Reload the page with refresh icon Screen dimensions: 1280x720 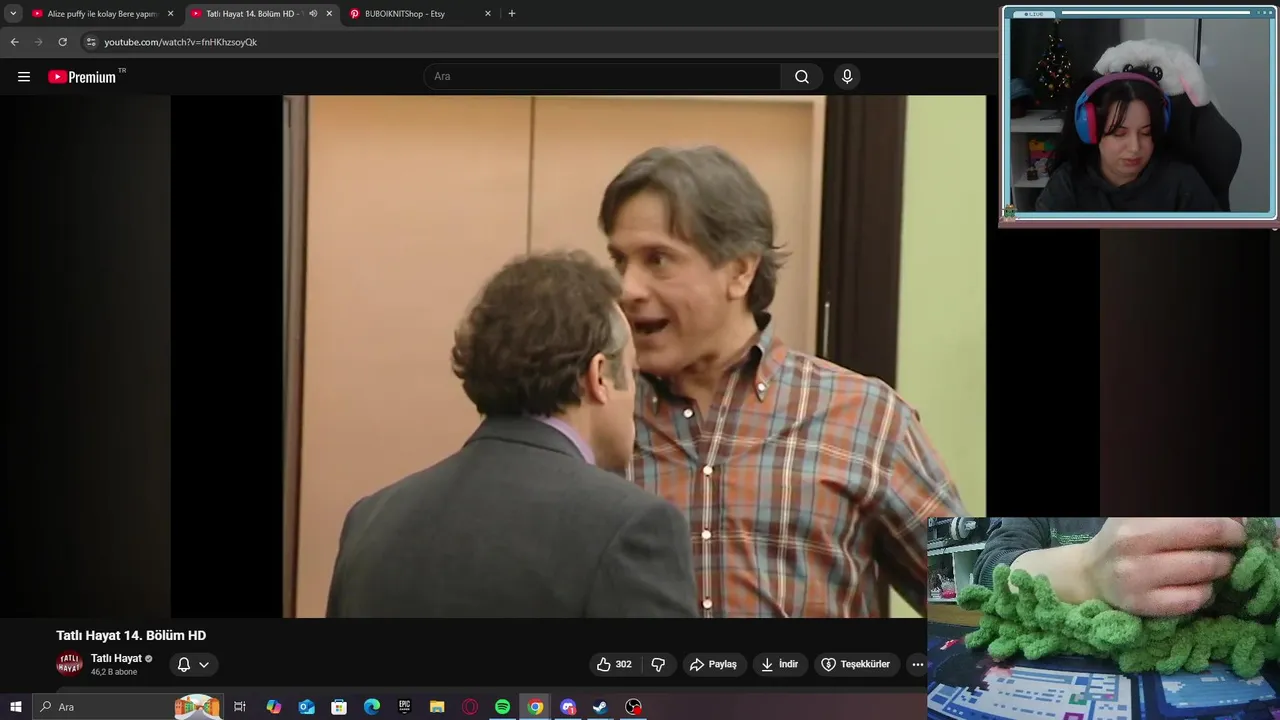(62, 42)
